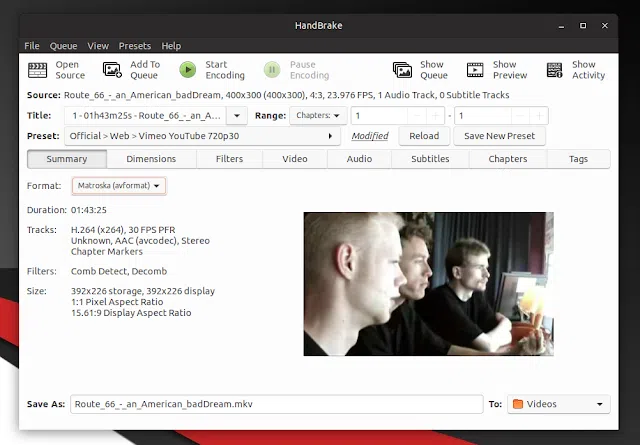
Task: Click the Title field showing 1 - 01h43m25s
Action: click(x=146, y=116)
